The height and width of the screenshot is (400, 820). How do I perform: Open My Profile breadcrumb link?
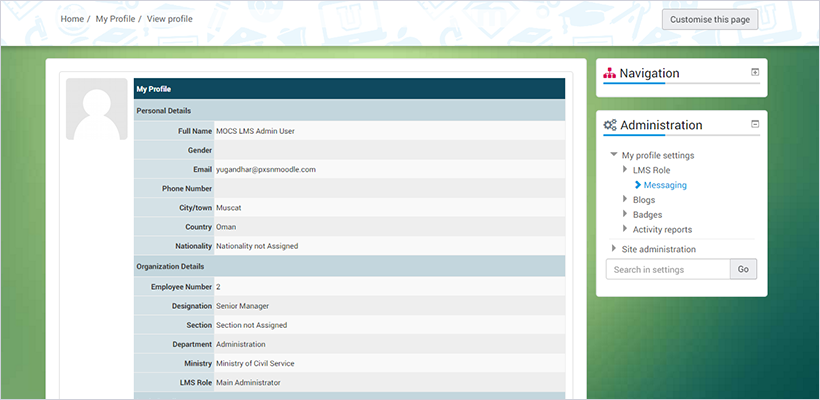[114, 19]
